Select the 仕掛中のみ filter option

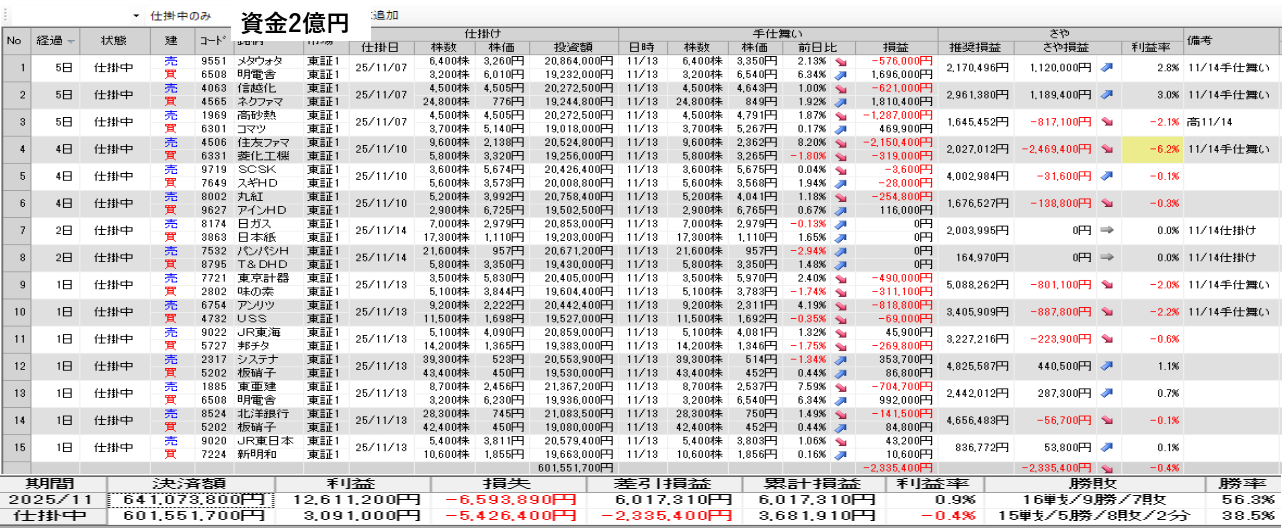pyautogui.click(x=181, y=17)
